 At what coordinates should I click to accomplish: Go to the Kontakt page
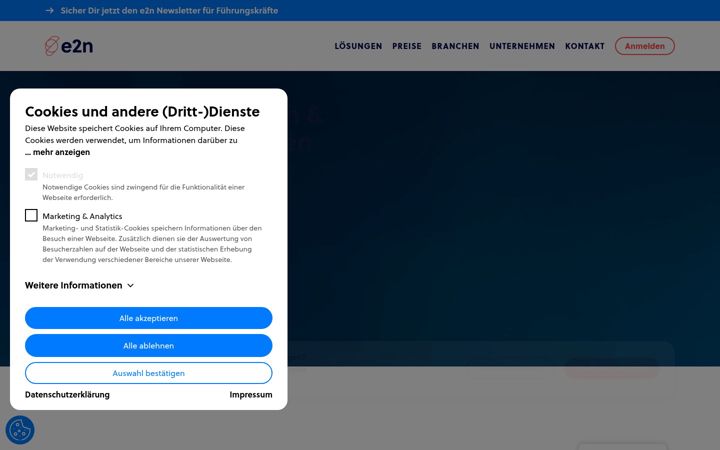point(585,46)
